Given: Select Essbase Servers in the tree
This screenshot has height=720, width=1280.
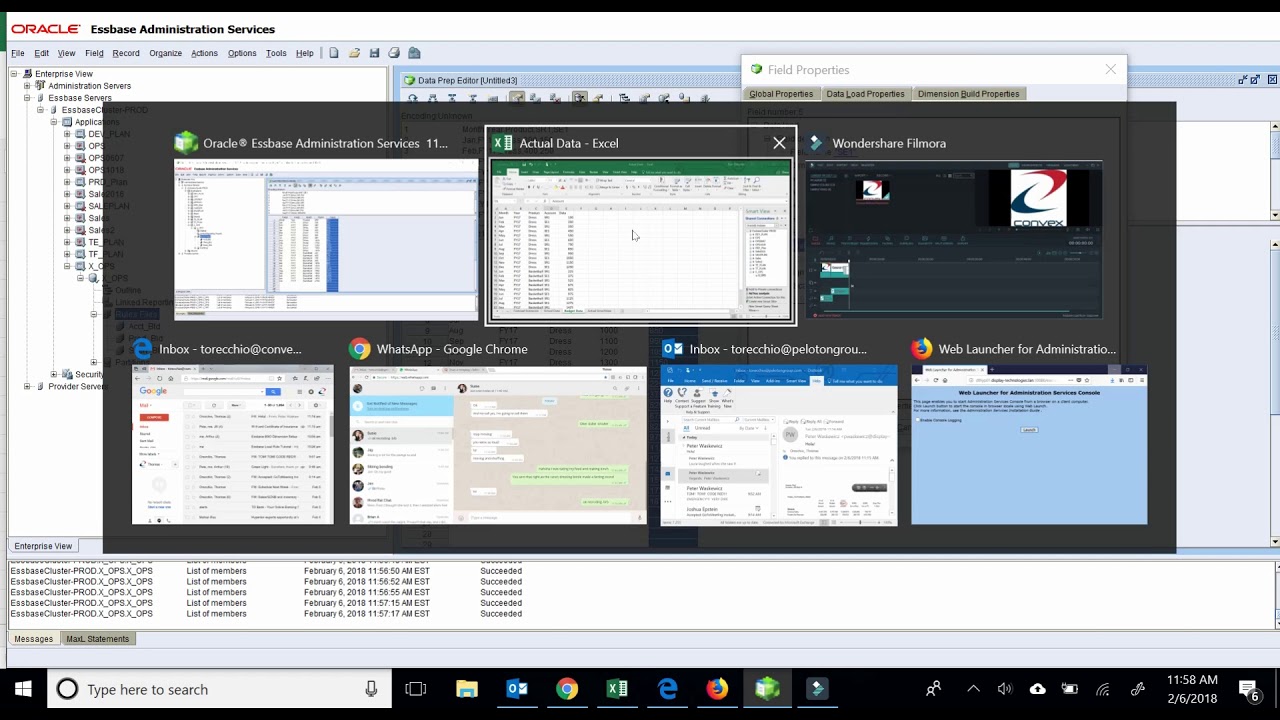Looking at the screenshot, I should [80, 98].
